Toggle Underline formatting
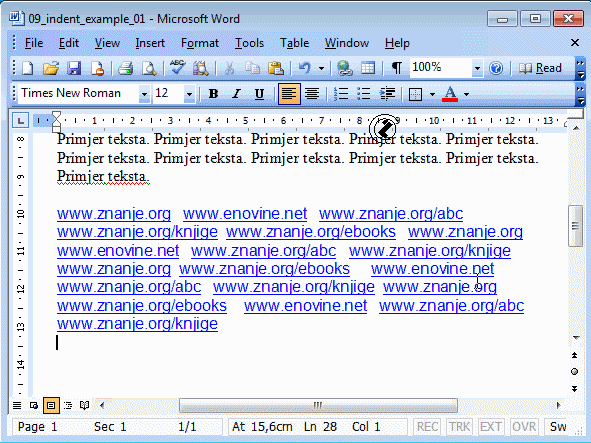The width and height of the screenshot is (591, 443). (x=259, y=94)
